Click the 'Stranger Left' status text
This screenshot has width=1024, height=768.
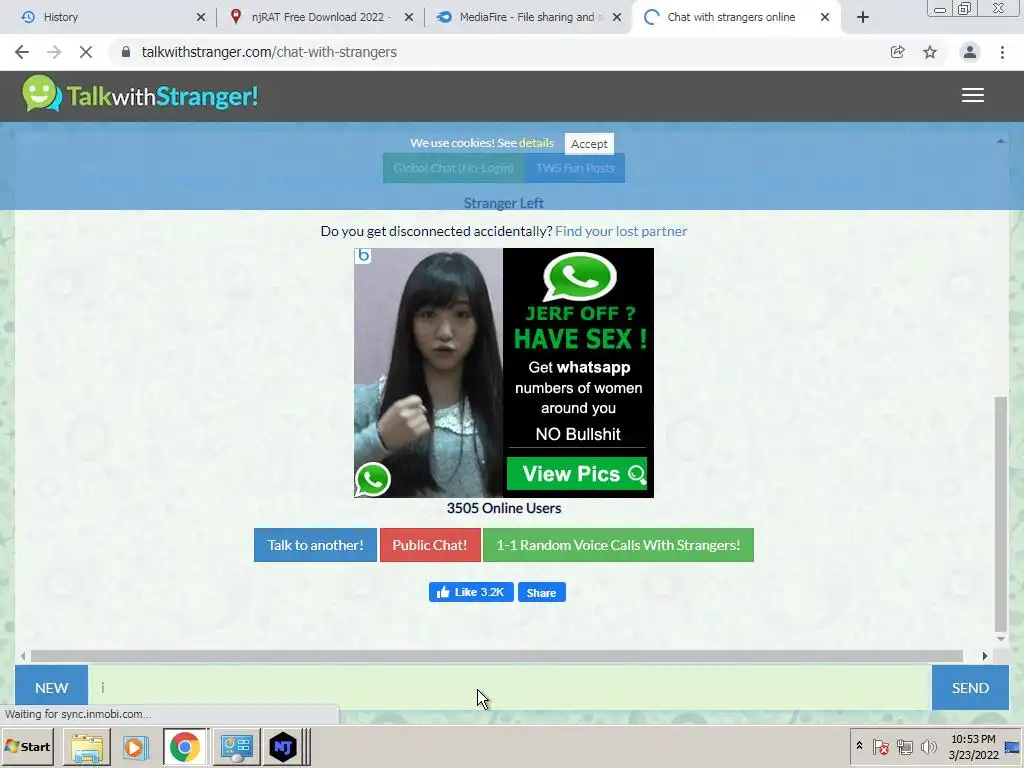tap(504, 203)
